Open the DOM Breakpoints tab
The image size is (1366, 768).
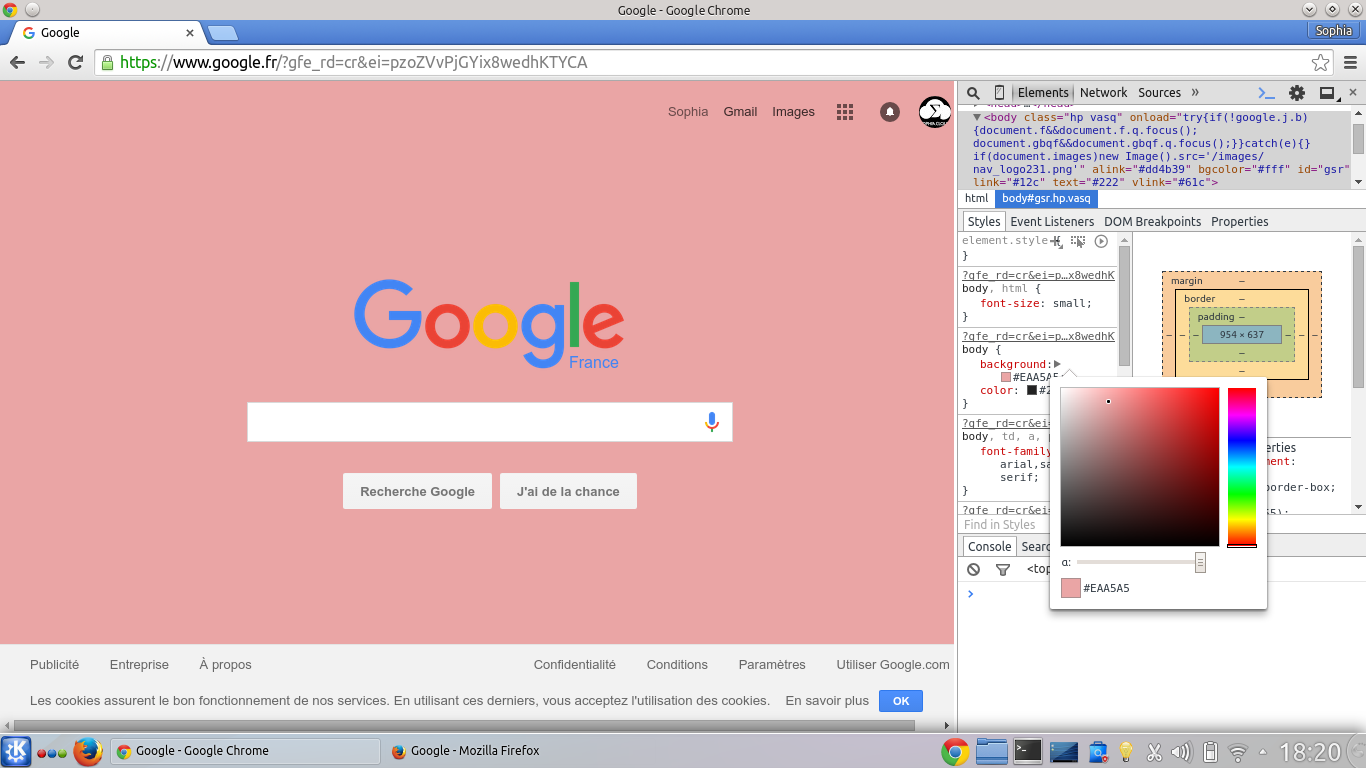coord(1152,221)
